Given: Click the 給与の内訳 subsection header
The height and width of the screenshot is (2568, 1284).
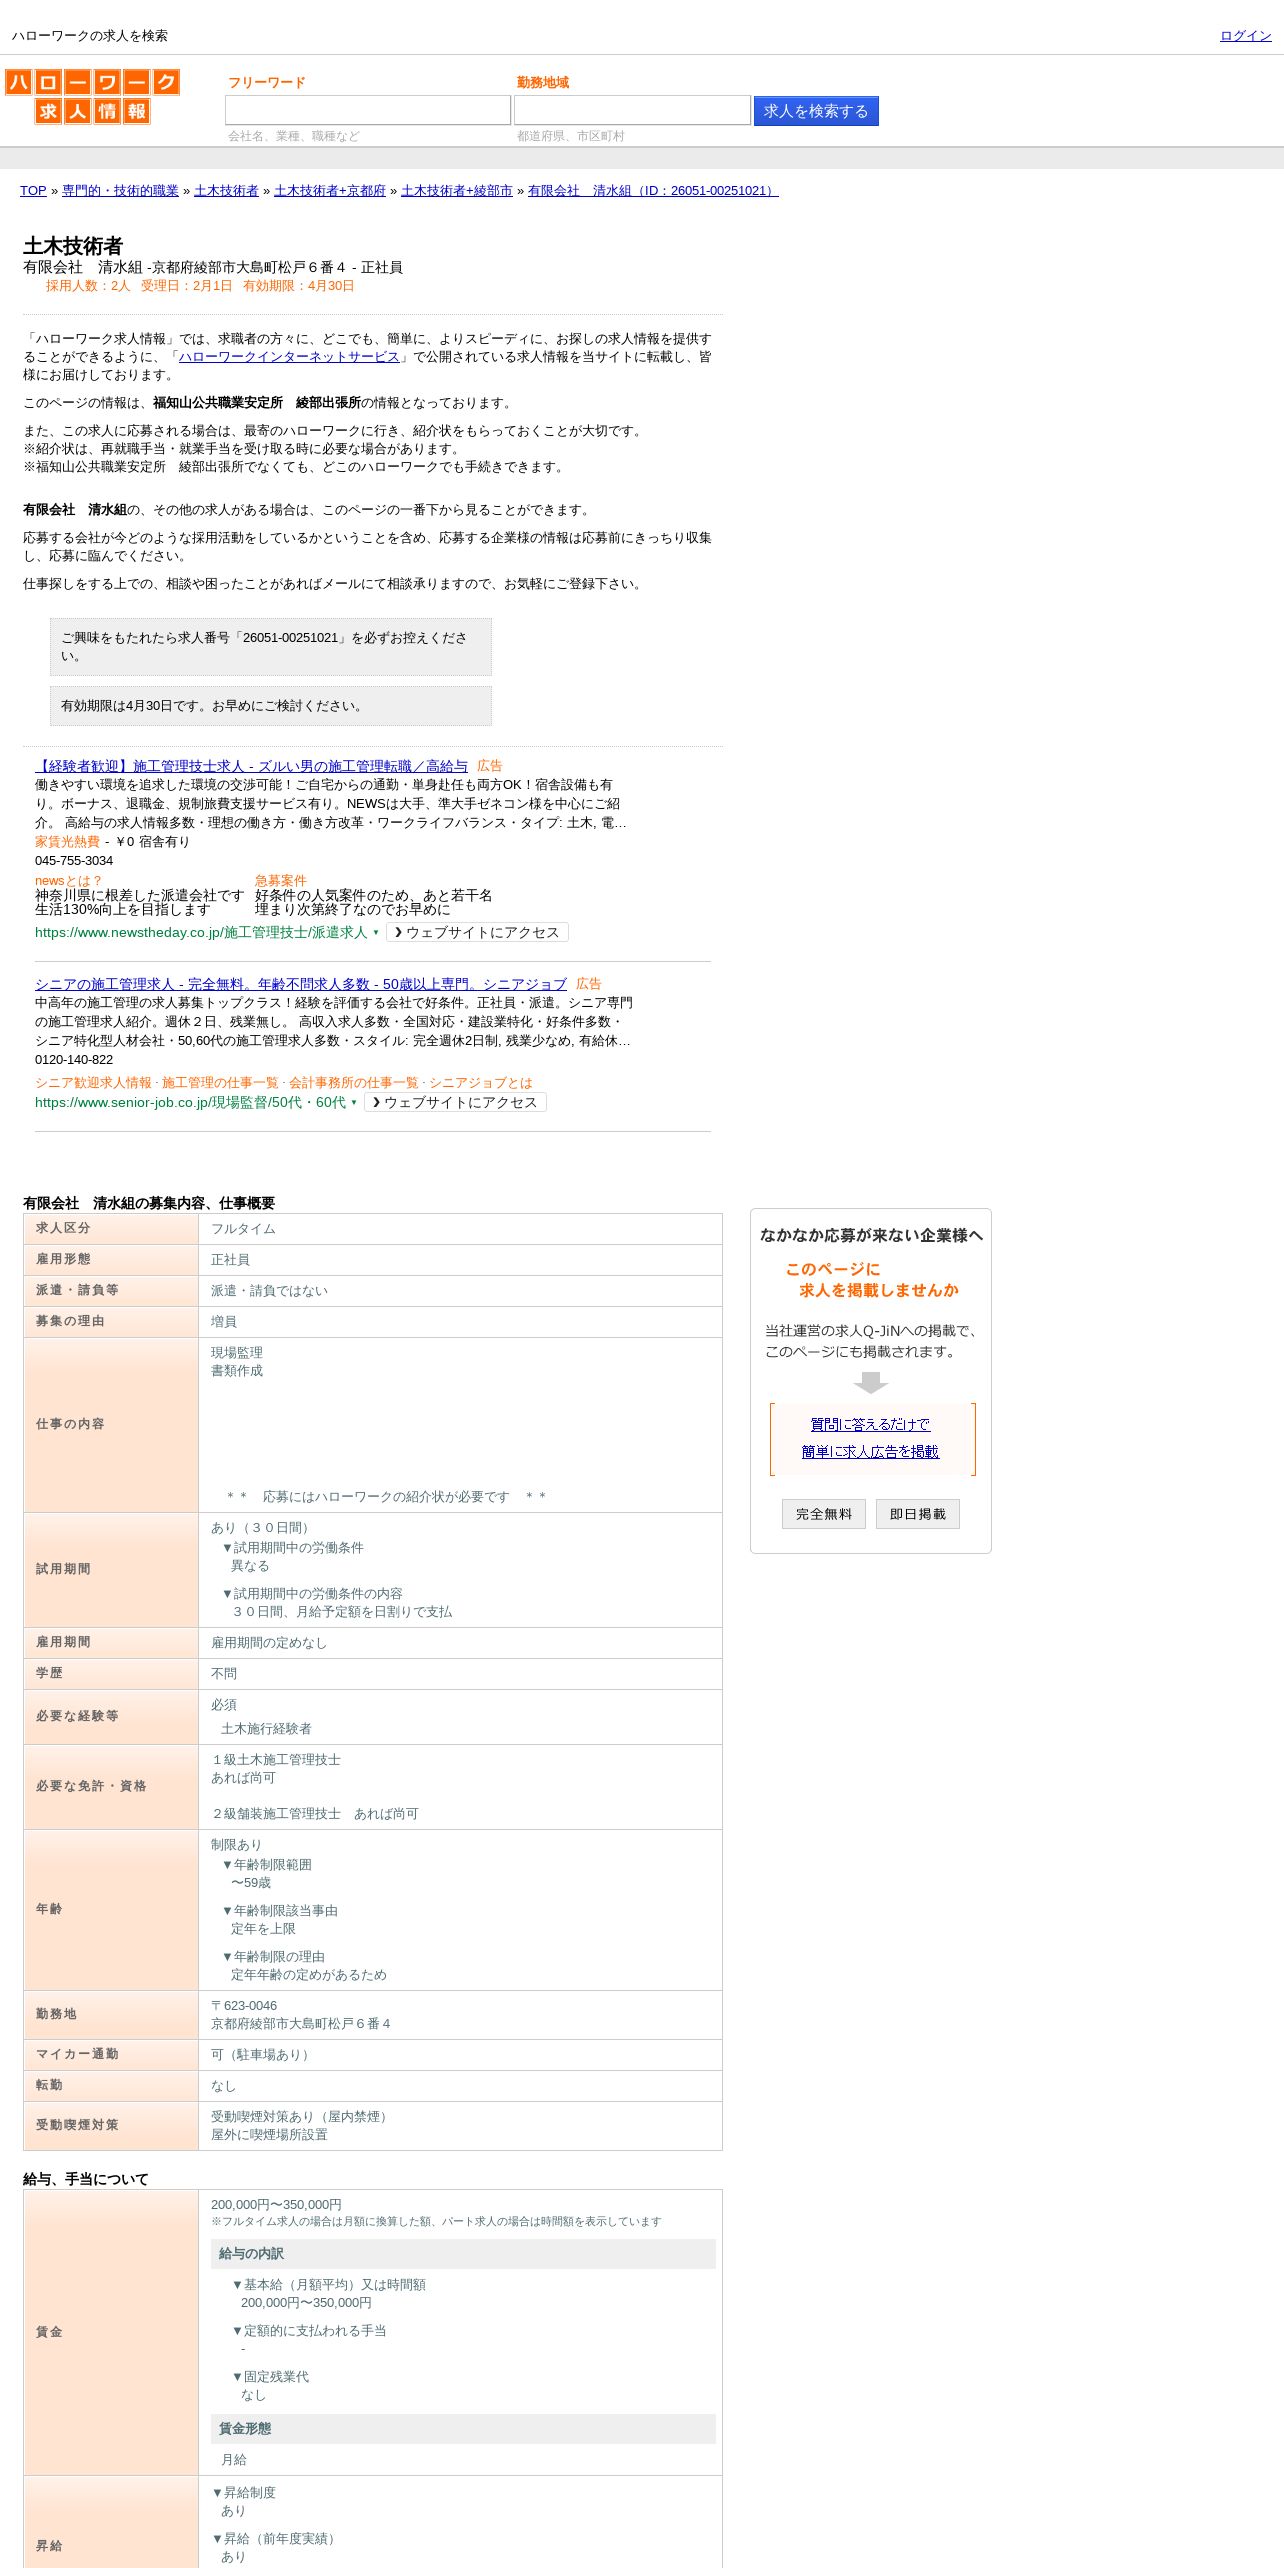Looking at the screenshot, I should (463, 2254).
